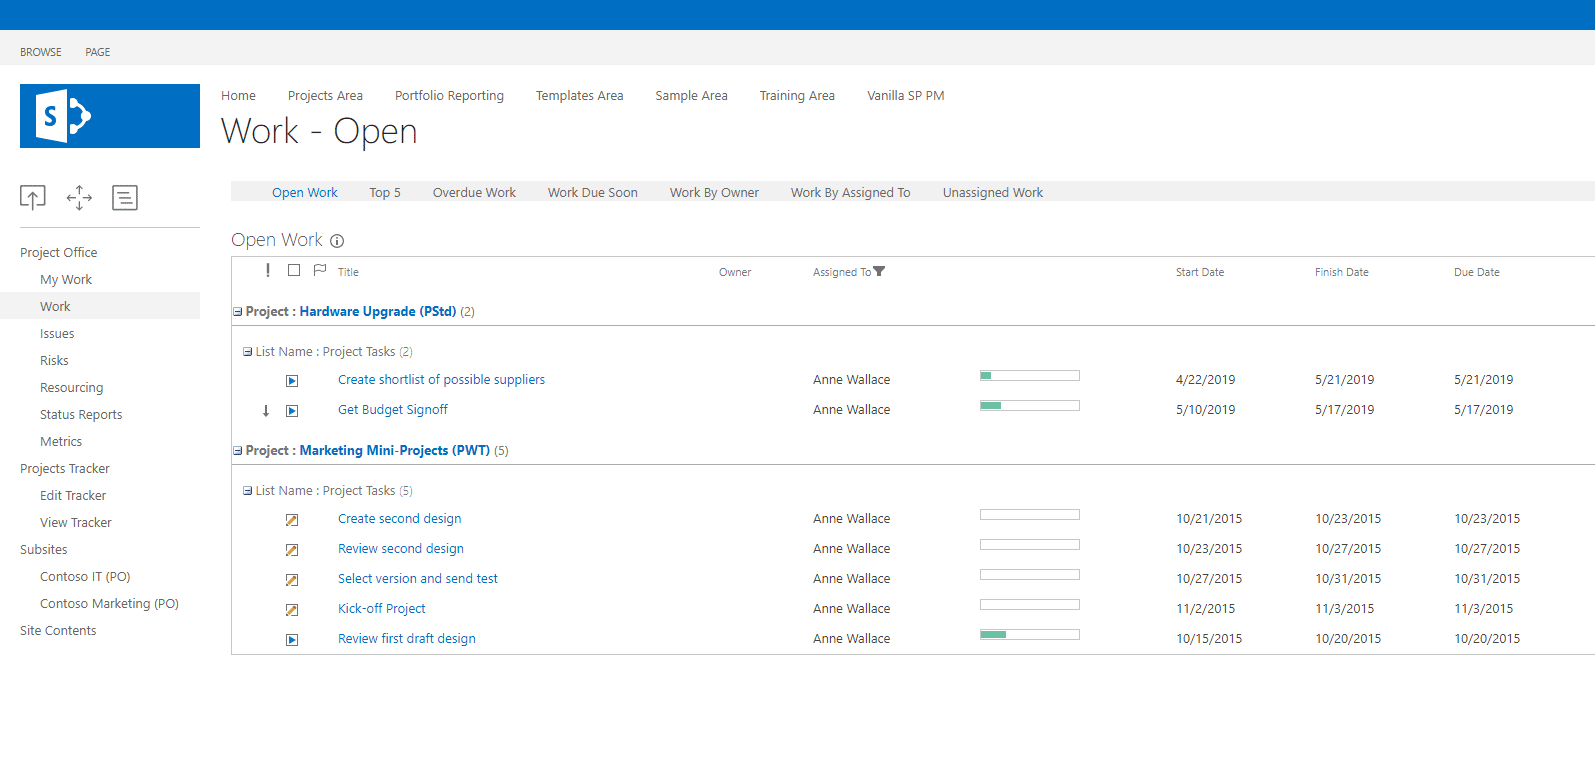Screen dimensions: 1595x767
Task: Open Edit Tracker in the sidebar
Action: tap(73, 496)
